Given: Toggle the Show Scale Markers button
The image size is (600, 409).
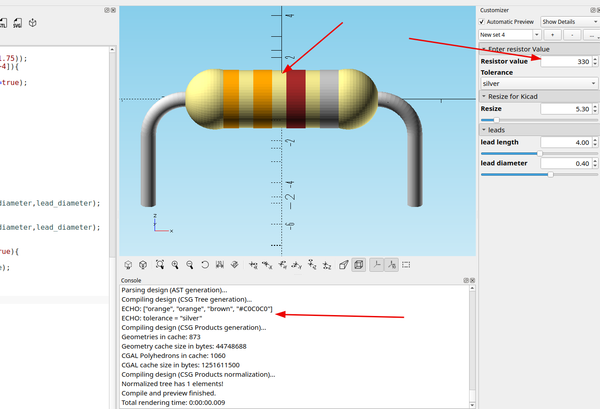Looking at the screenshot, I should pos(391,265).
